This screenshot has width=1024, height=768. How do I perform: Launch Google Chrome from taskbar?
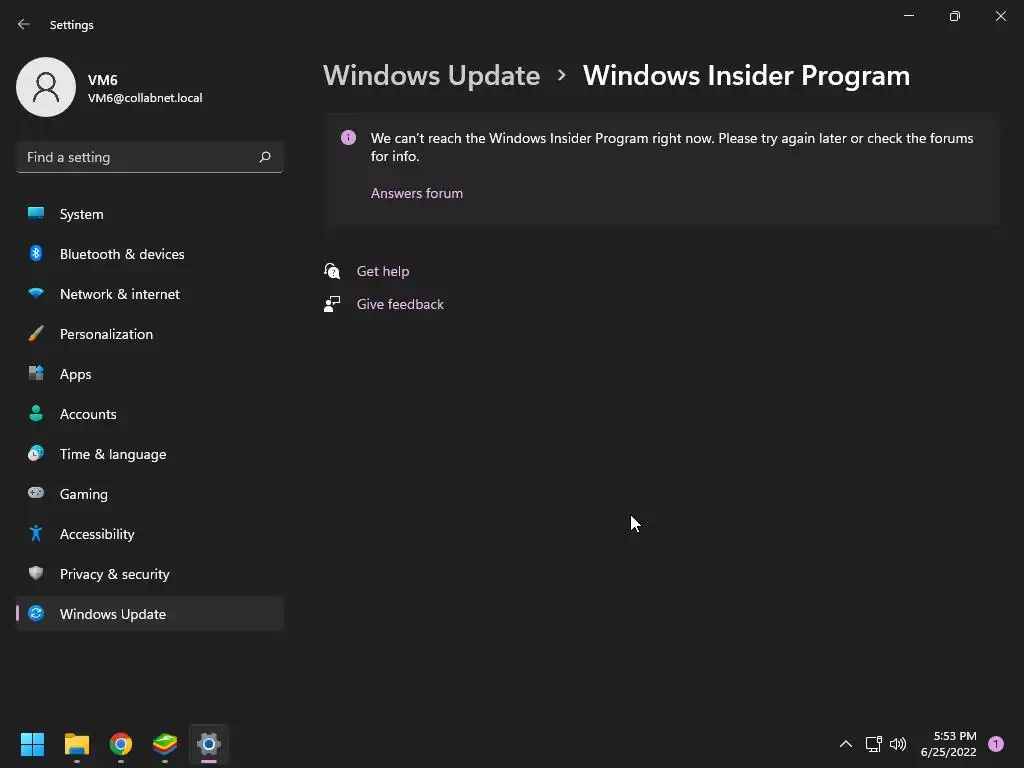[x=121, y=744]
